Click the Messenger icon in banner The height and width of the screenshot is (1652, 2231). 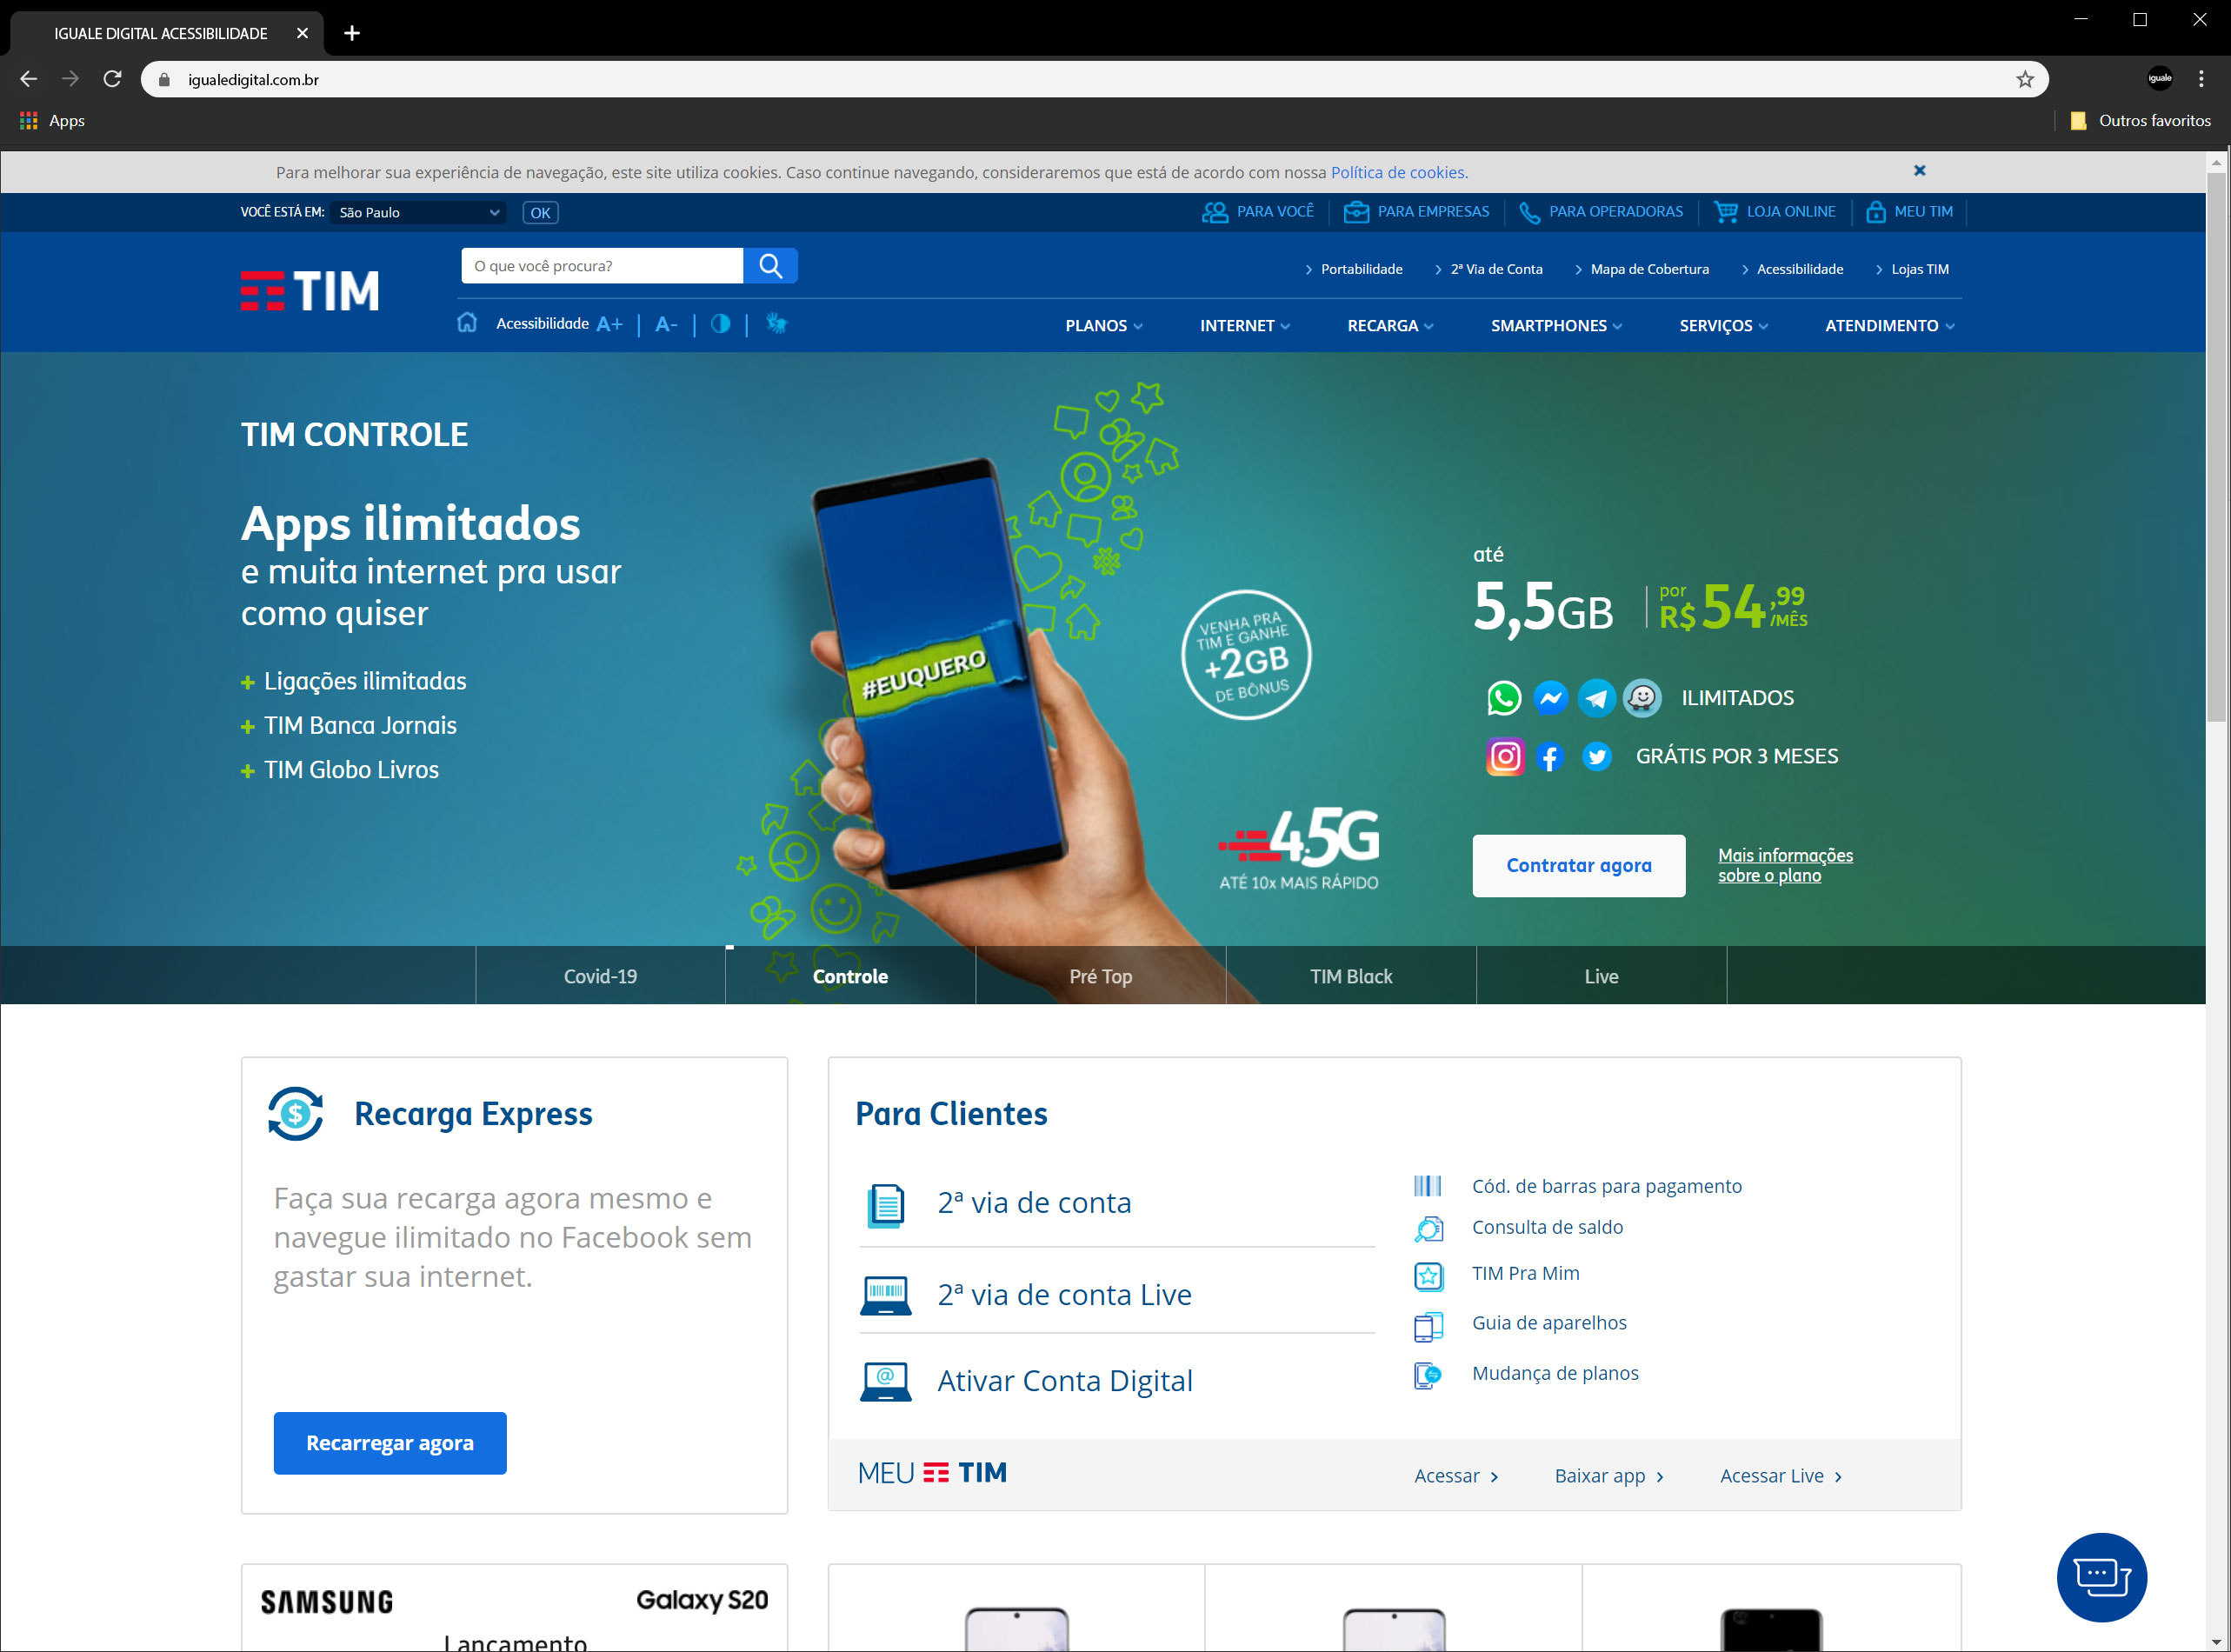[x=1550, y=698]
